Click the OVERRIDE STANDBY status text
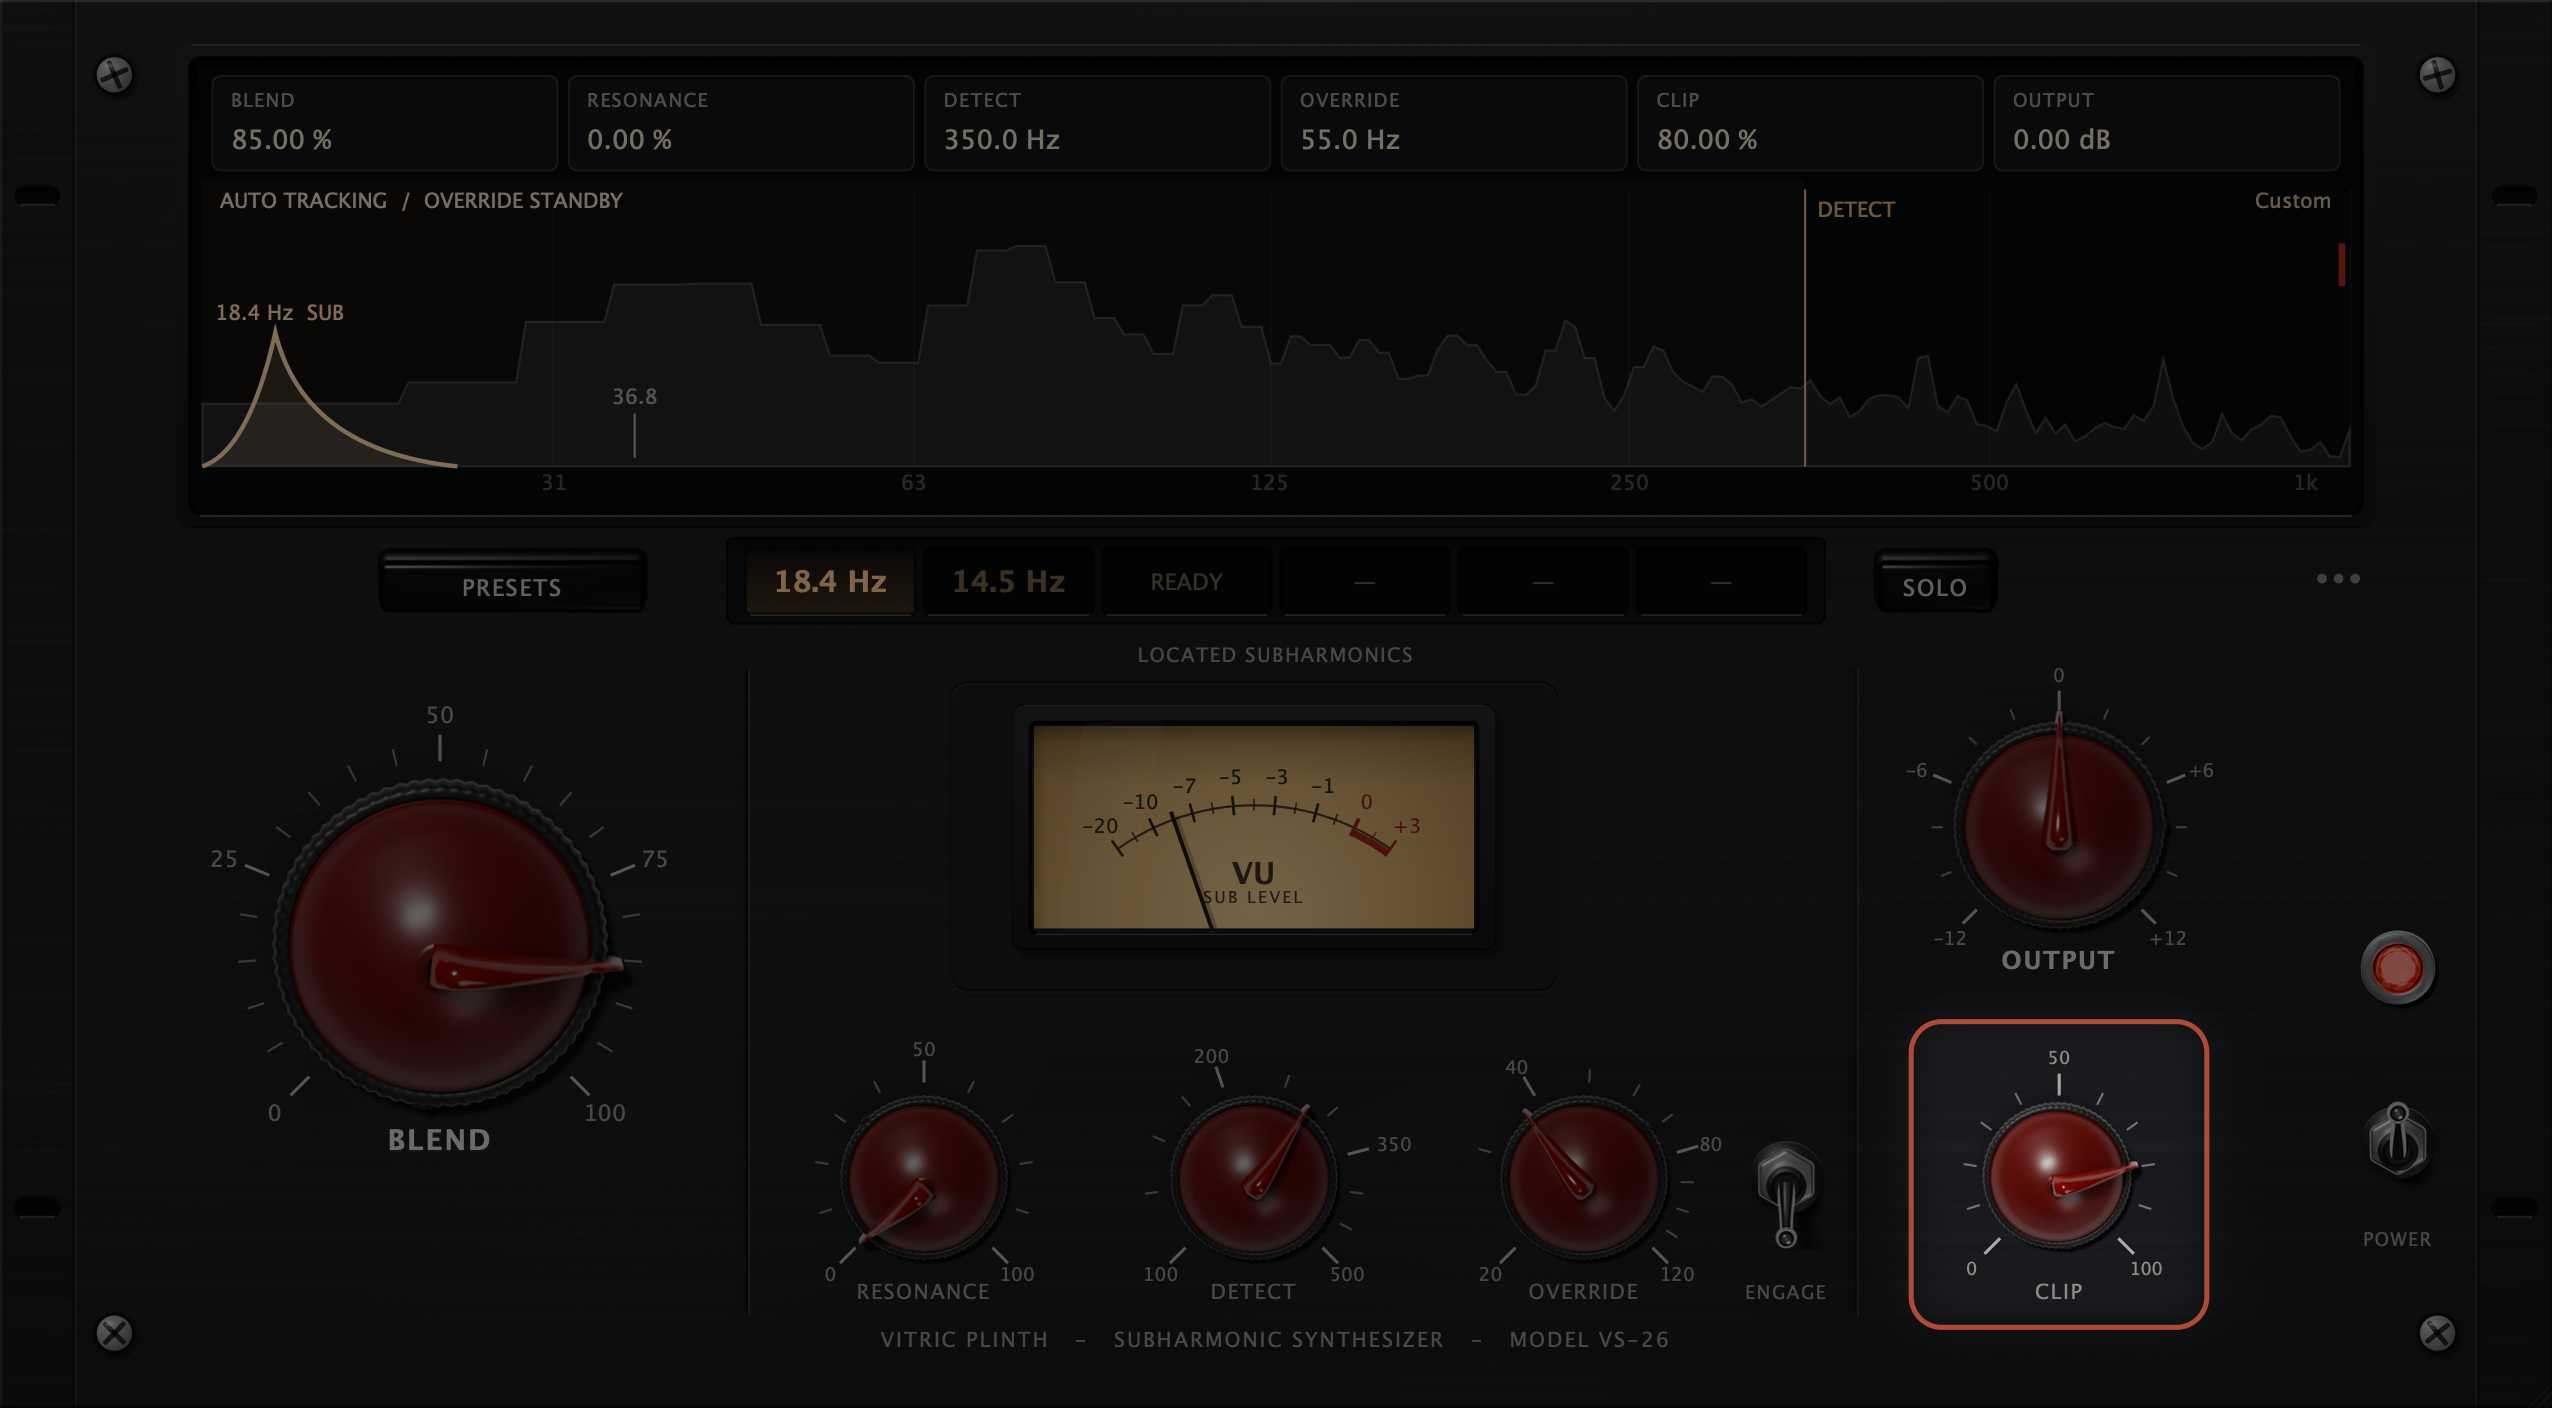Screen dimensions: 2552x1408 click(x=523, y=201)
